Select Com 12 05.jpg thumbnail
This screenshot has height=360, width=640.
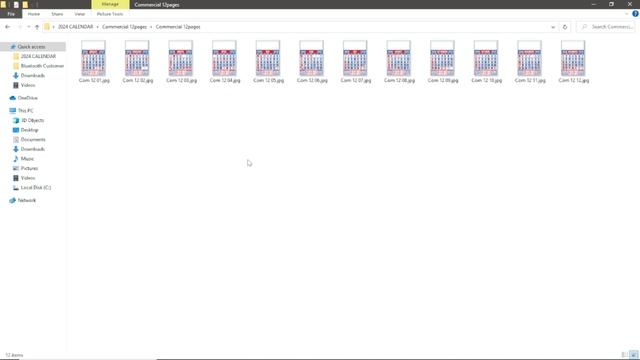[x=268, y=58]
